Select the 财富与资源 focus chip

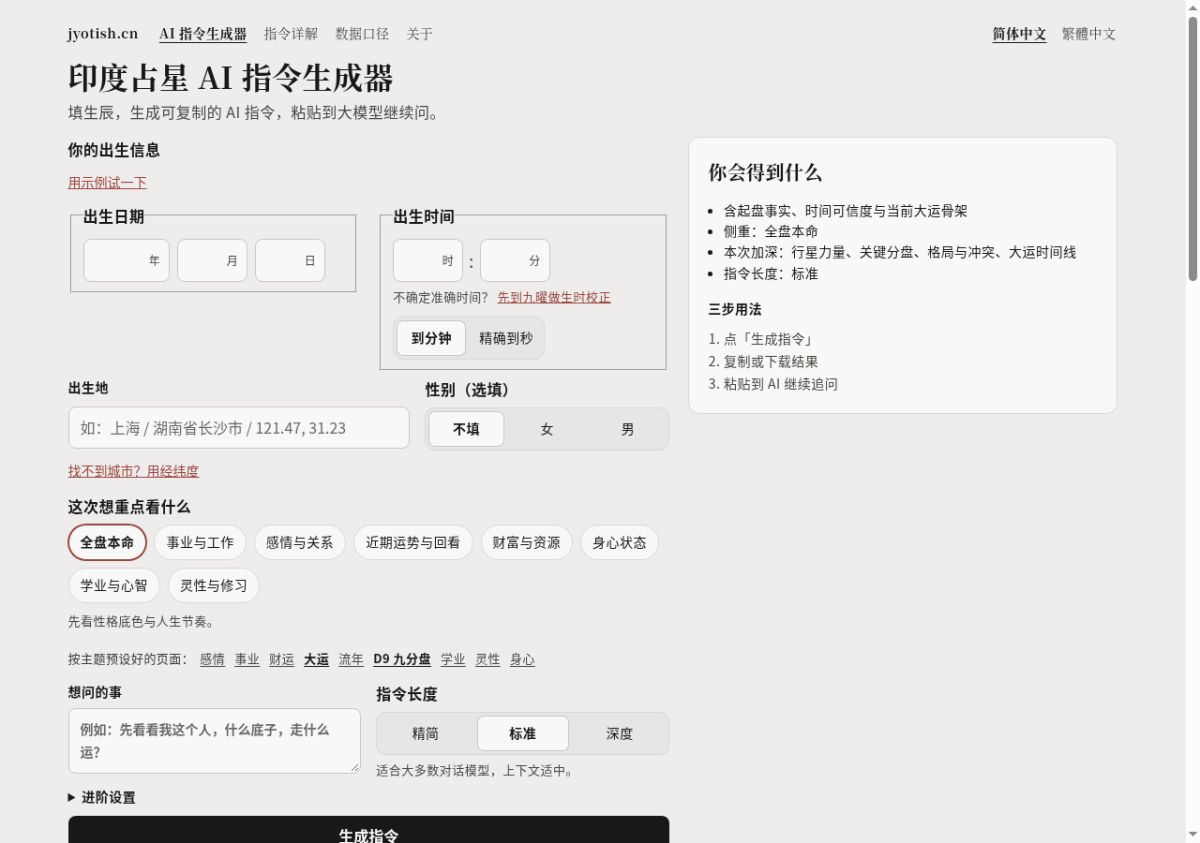(x=526, y=543)
